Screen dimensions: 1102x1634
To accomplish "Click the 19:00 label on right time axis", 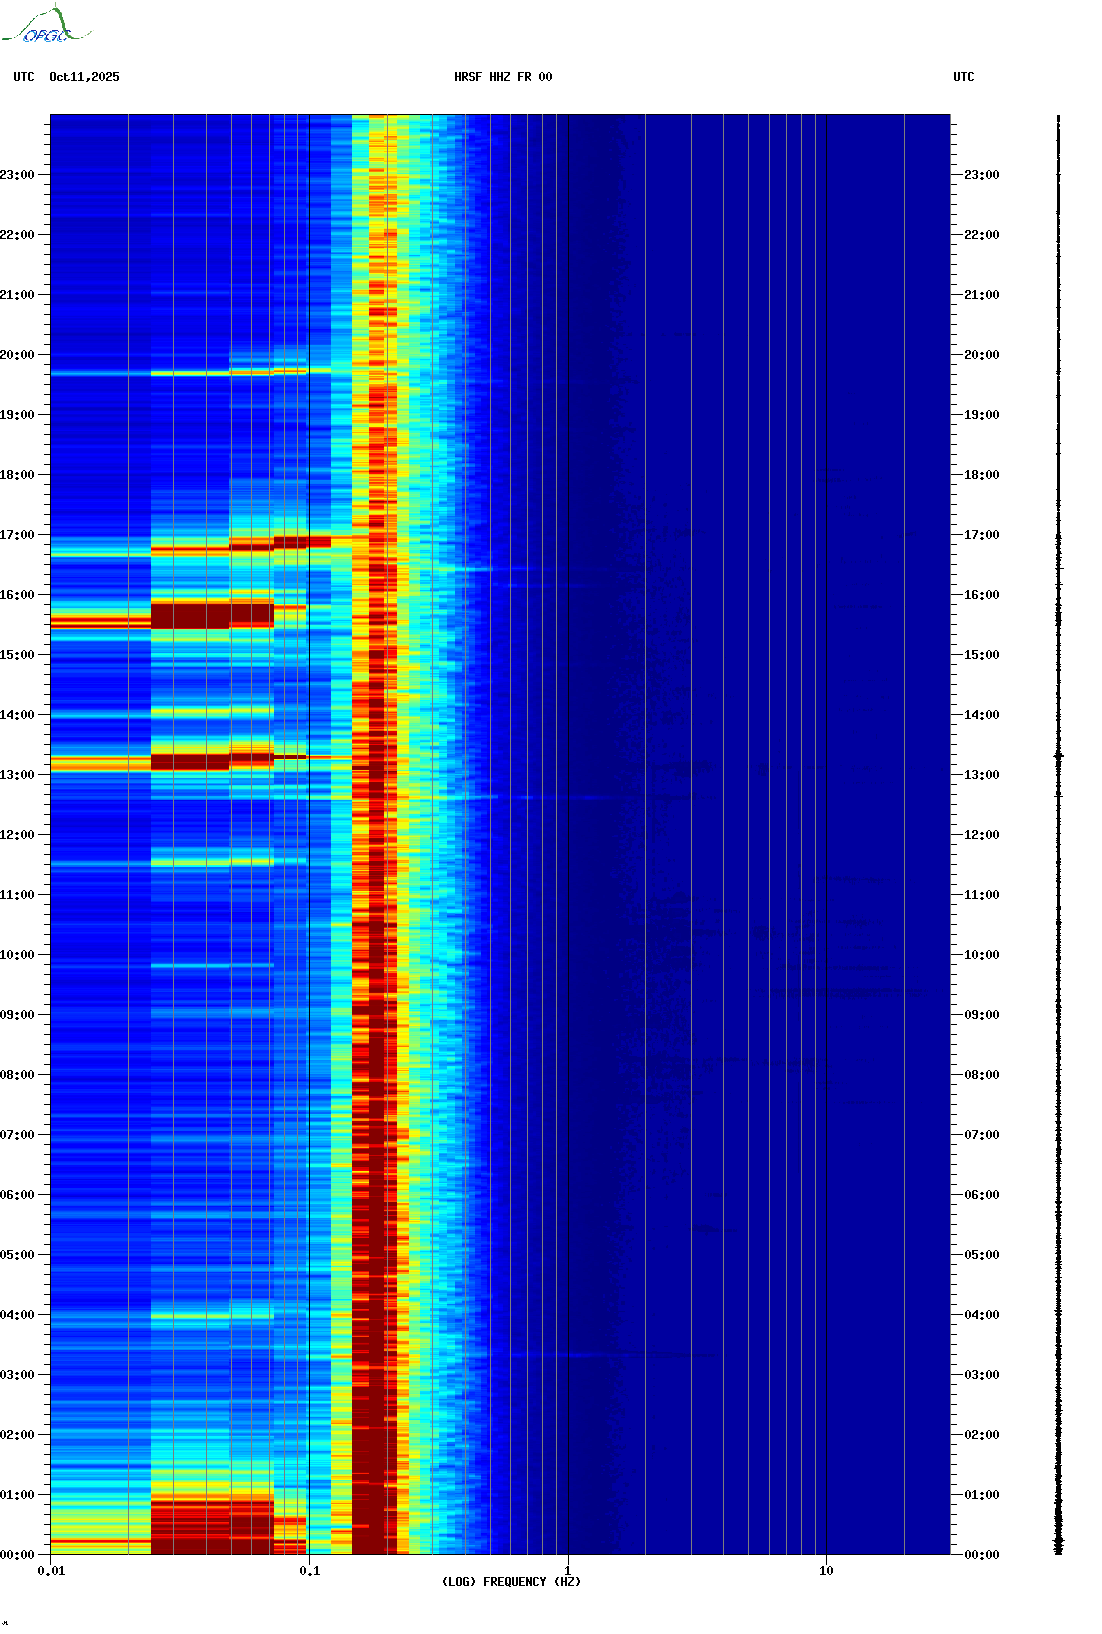I will tap(982, 415).
